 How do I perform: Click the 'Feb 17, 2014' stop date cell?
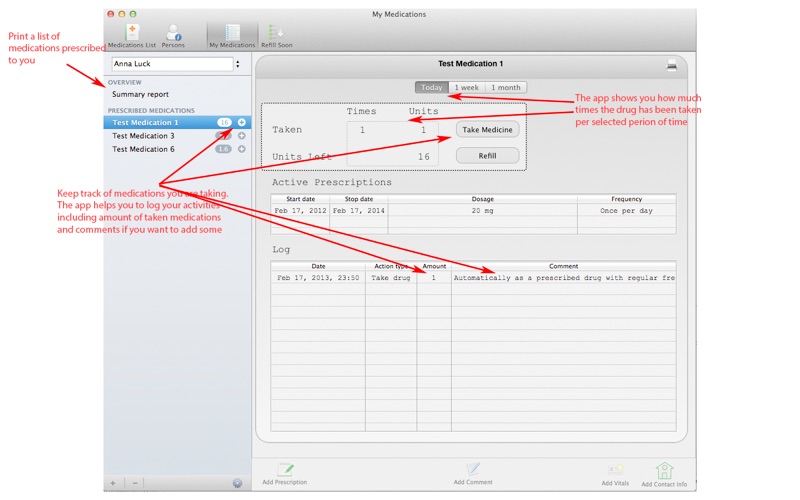(x=359, y=210)
